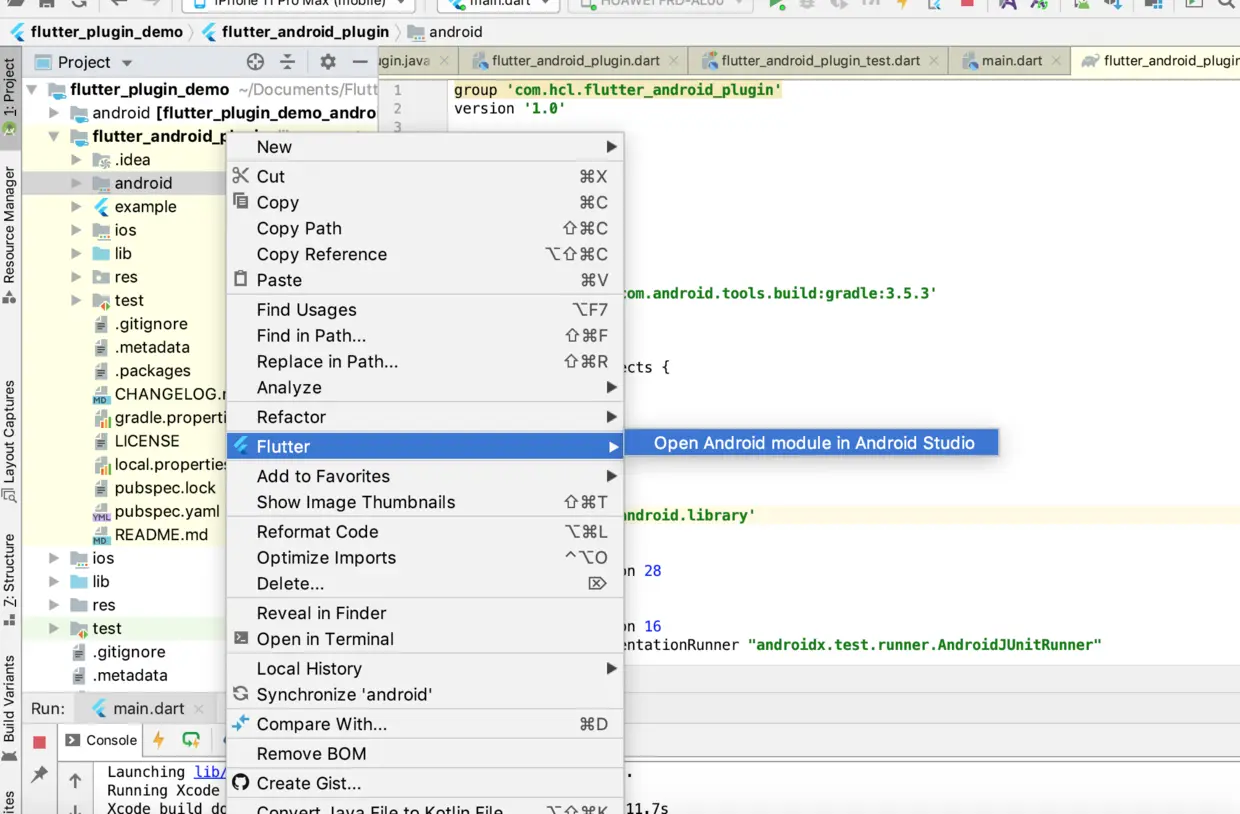Close the flutter_android_plugin.dart editor tab
This screenshot has height=814, width=1240.
(672, 60)
